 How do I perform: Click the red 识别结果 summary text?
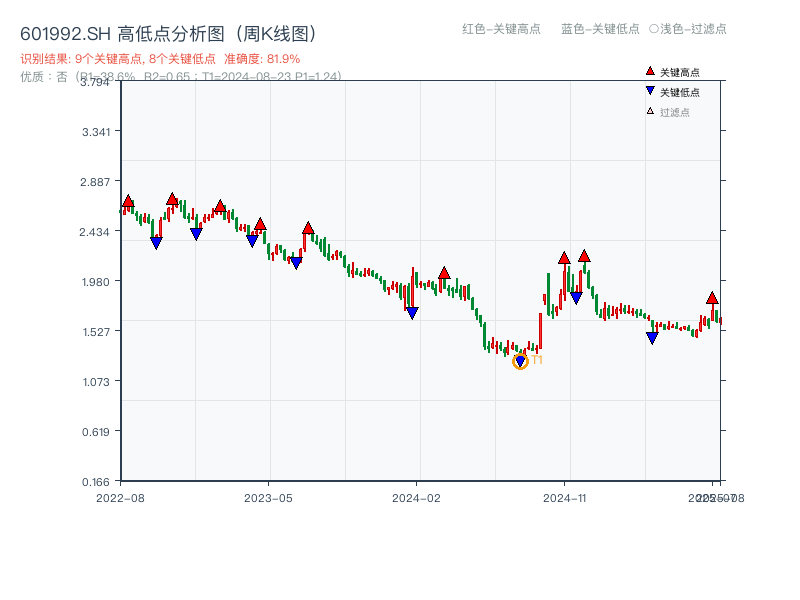pos(160,59)
